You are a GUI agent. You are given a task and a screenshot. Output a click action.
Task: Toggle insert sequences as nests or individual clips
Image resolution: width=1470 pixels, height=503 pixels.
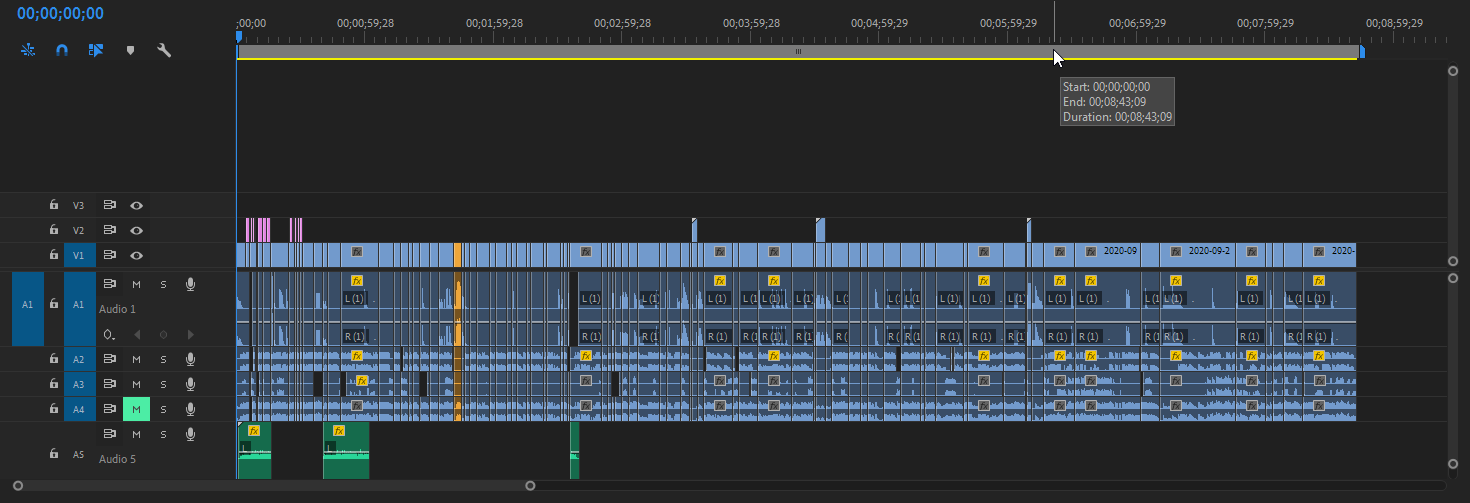(28, 49)
